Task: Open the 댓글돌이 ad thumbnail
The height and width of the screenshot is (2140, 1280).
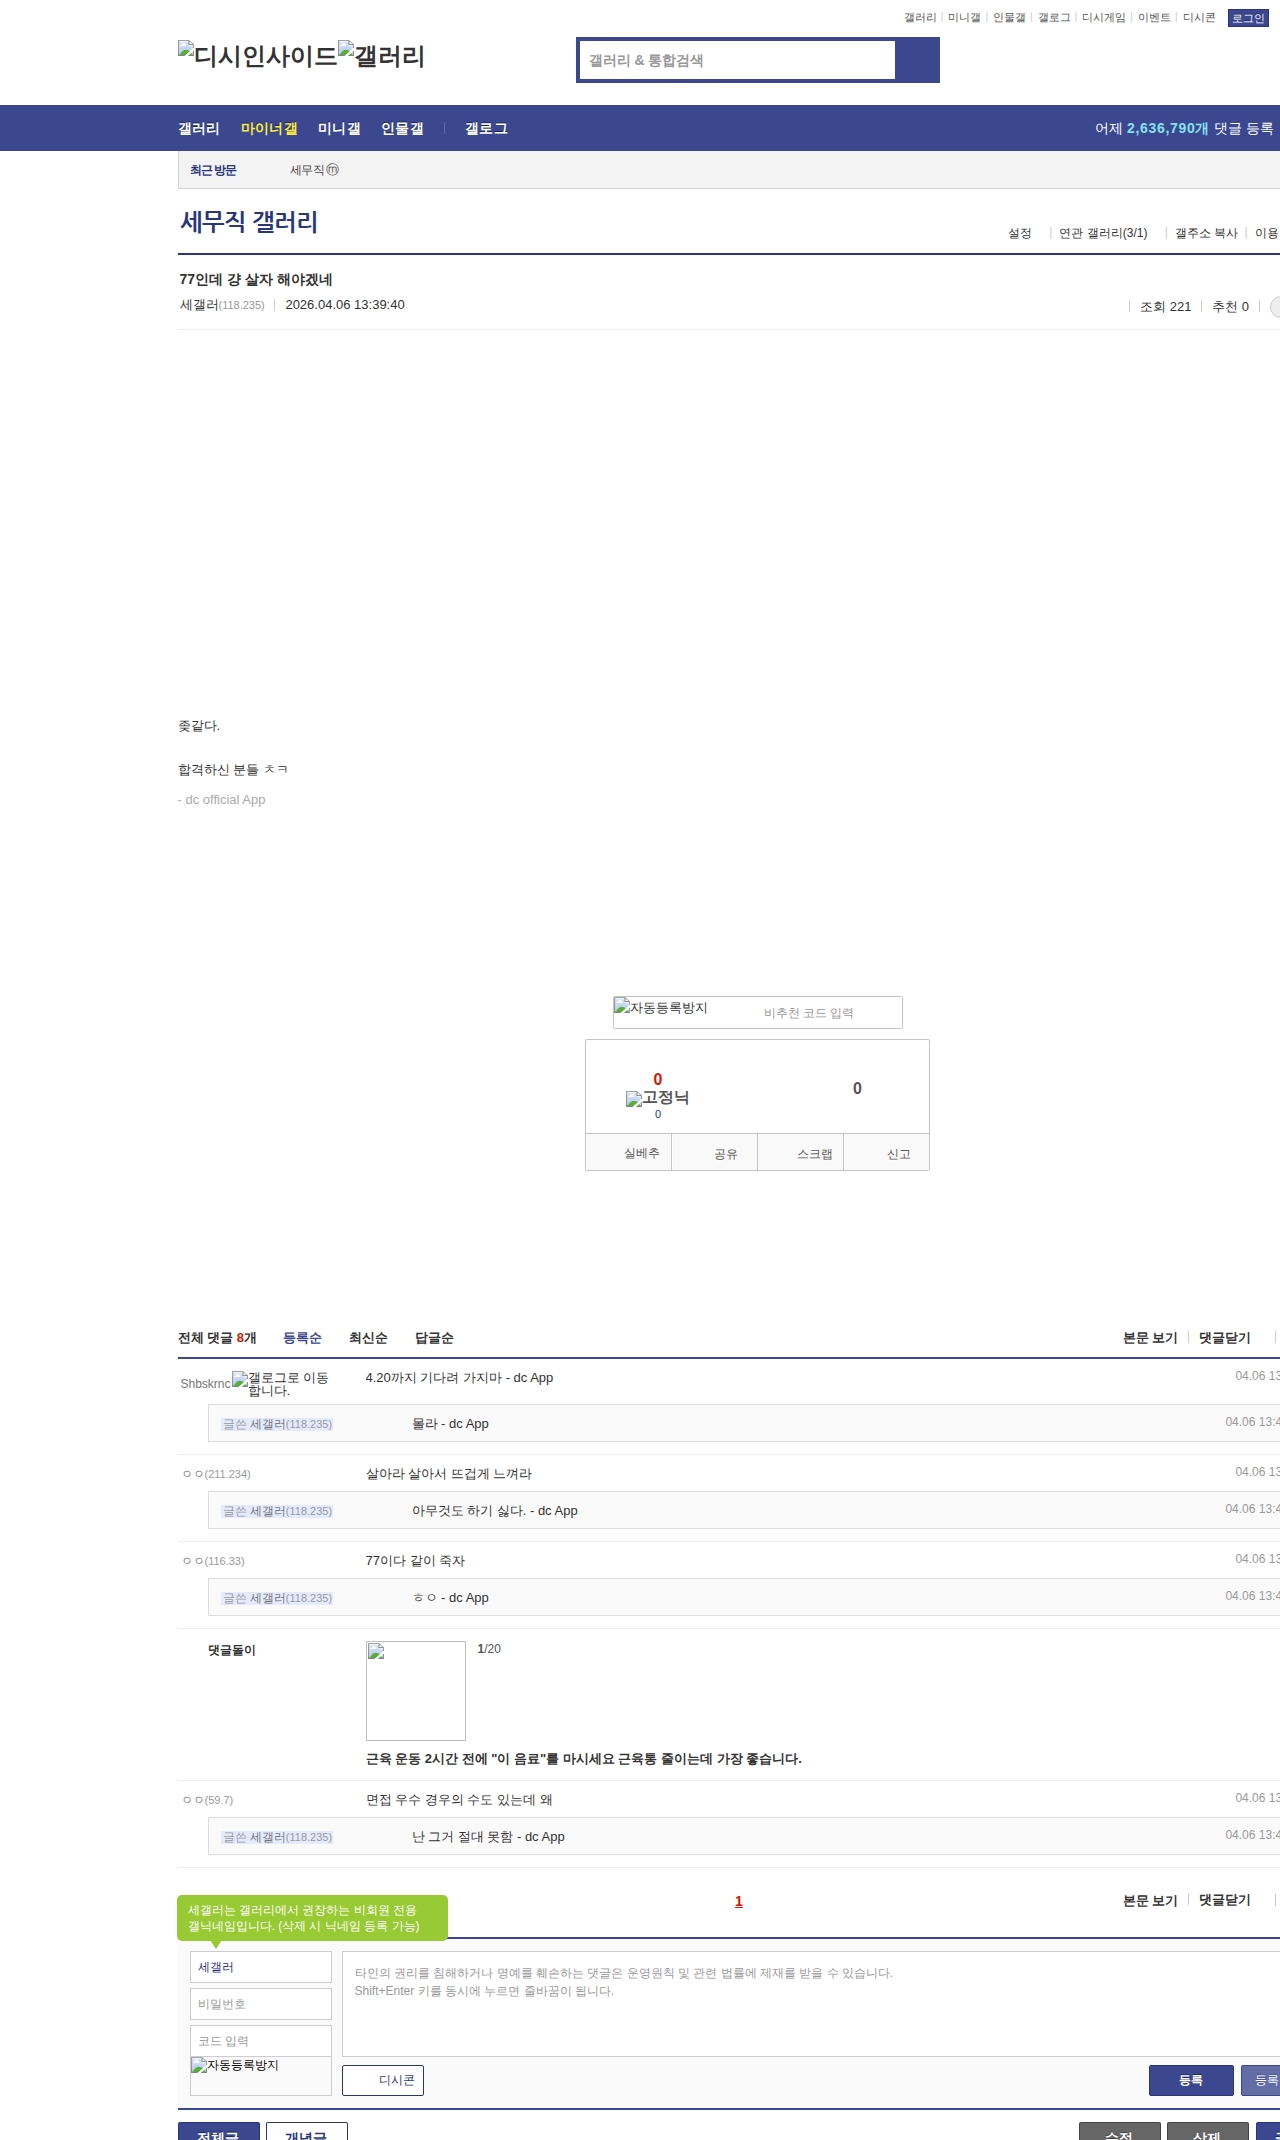Action: click(x=416, y=1691)
